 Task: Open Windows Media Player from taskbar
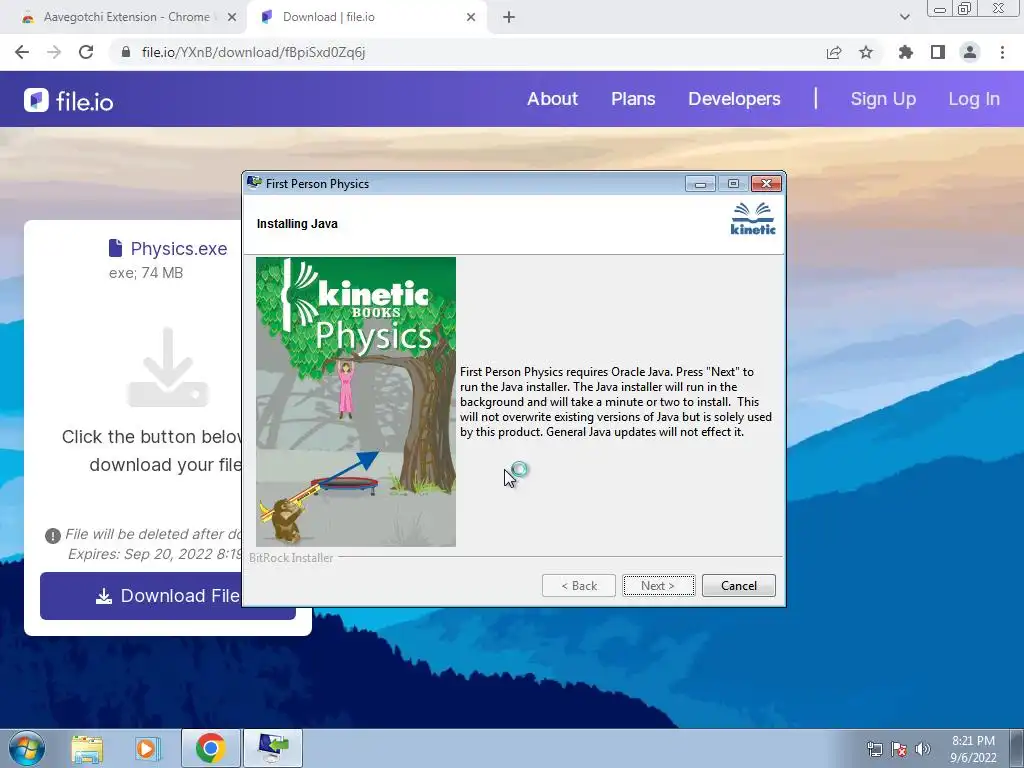click(148, 749)
